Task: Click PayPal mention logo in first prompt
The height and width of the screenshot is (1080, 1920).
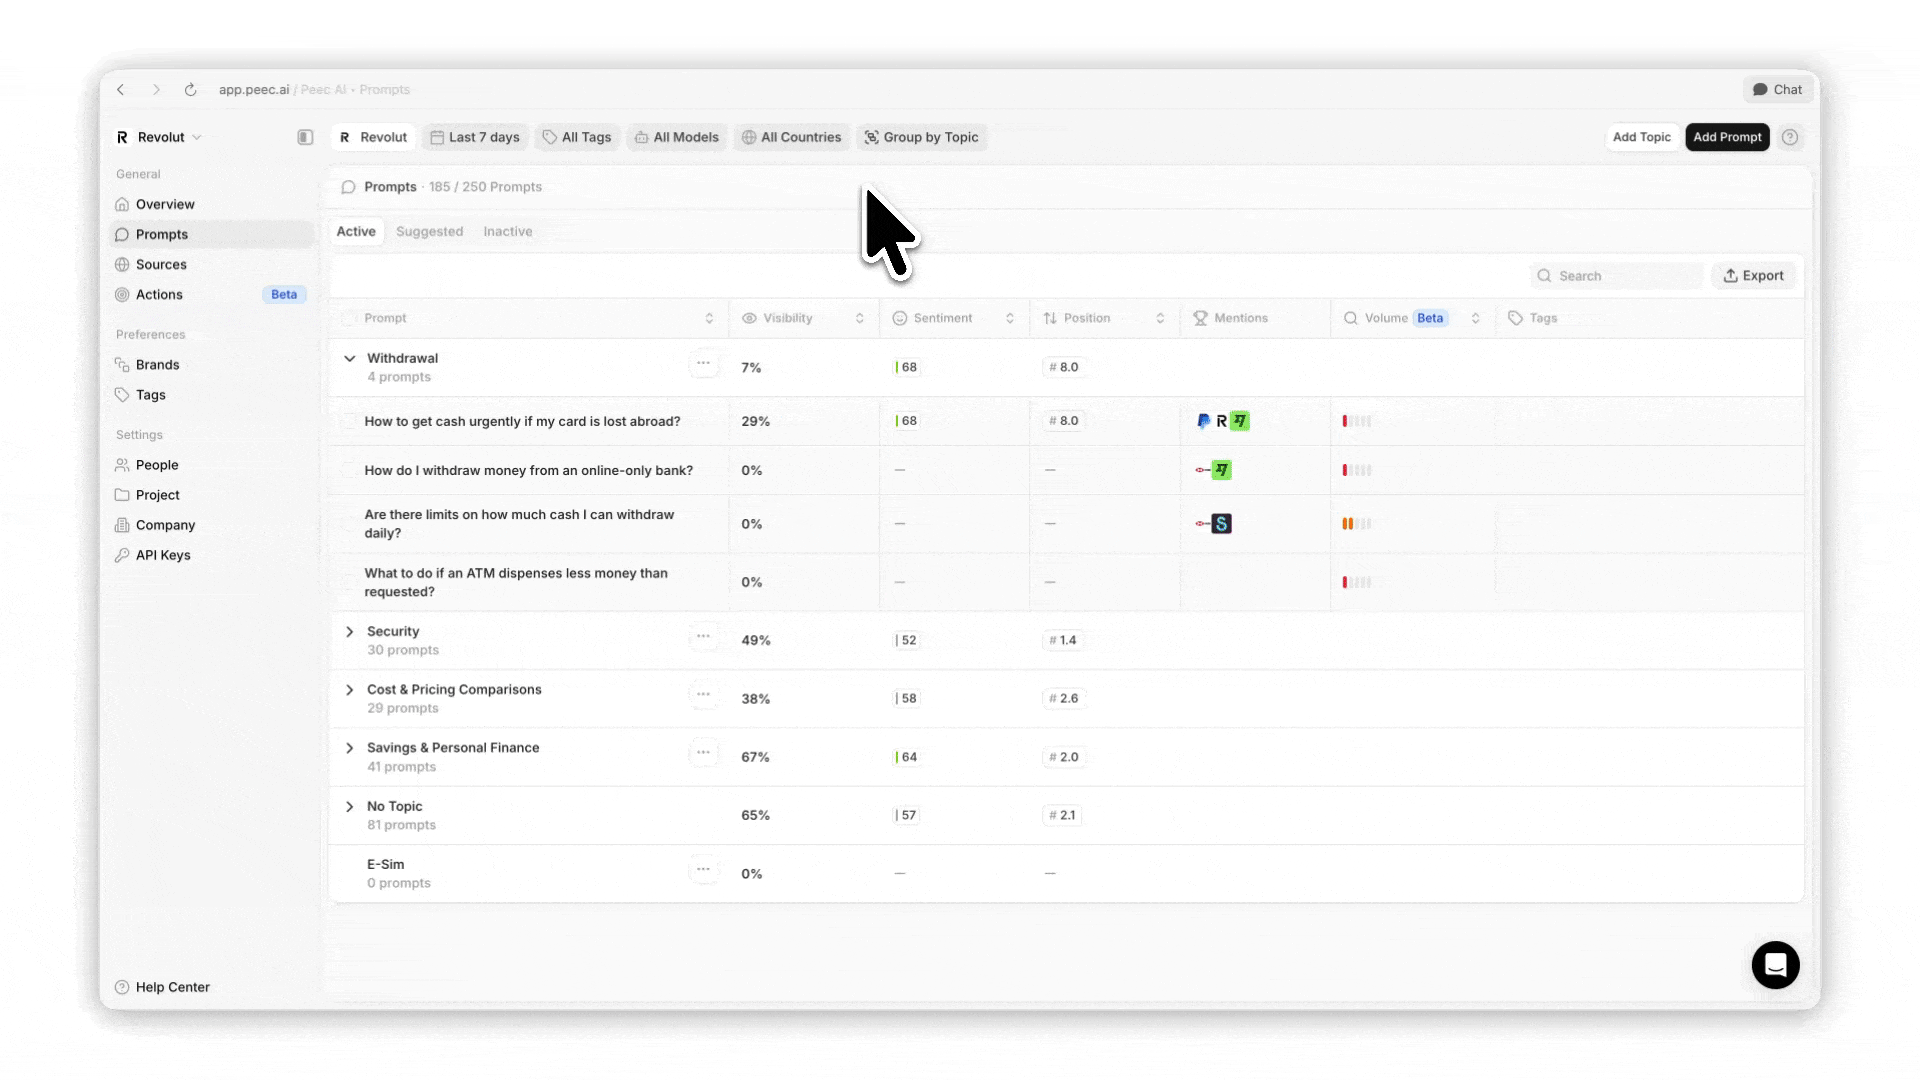Action: [1203, 421]
